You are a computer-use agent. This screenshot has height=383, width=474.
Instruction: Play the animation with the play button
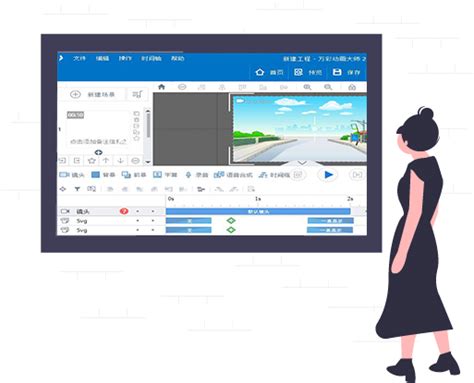(x=328, y=175)
